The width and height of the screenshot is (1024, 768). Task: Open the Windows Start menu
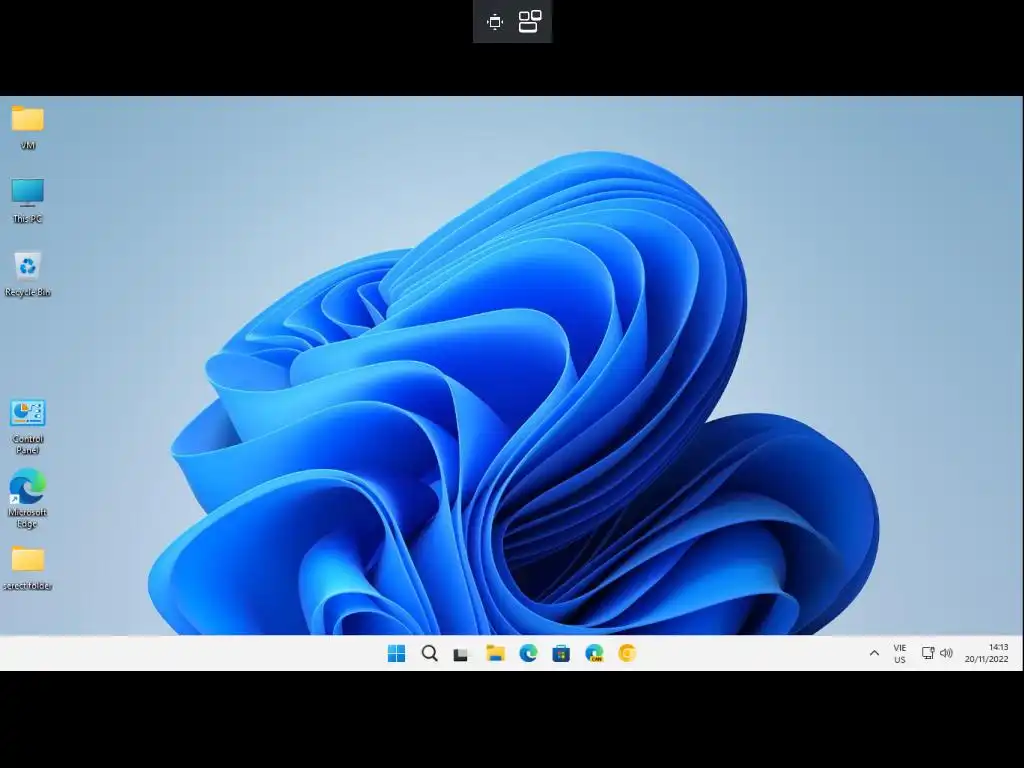point(396,653)
